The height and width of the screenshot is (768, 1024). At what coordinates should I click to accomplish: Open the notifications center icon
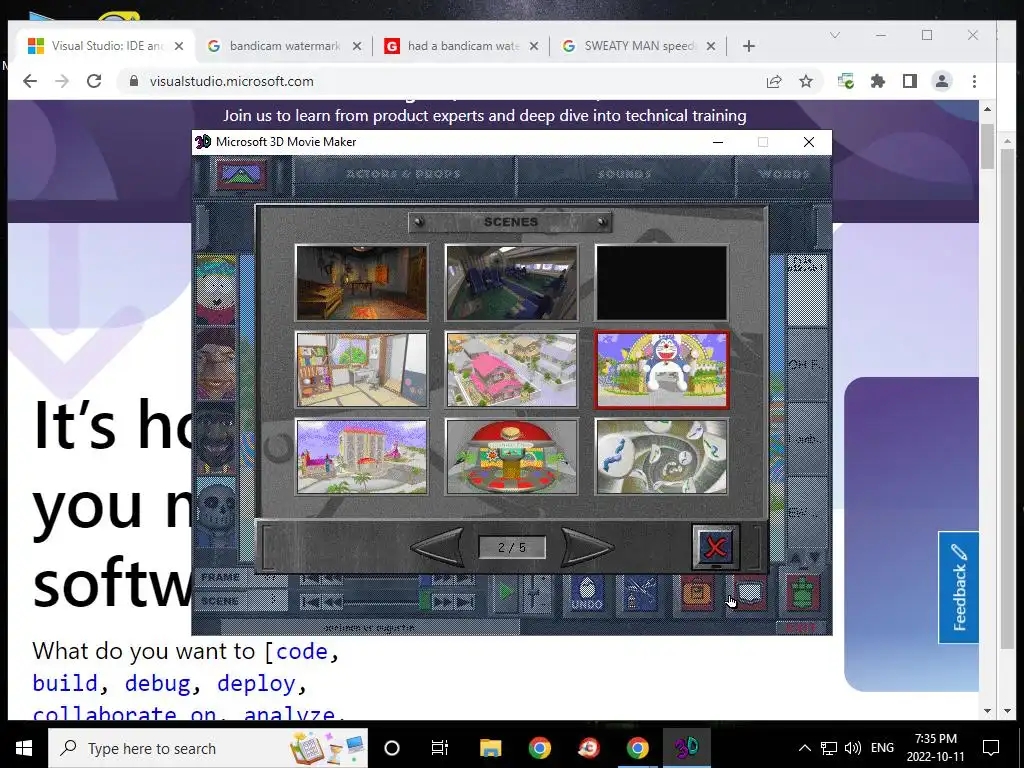991,748
